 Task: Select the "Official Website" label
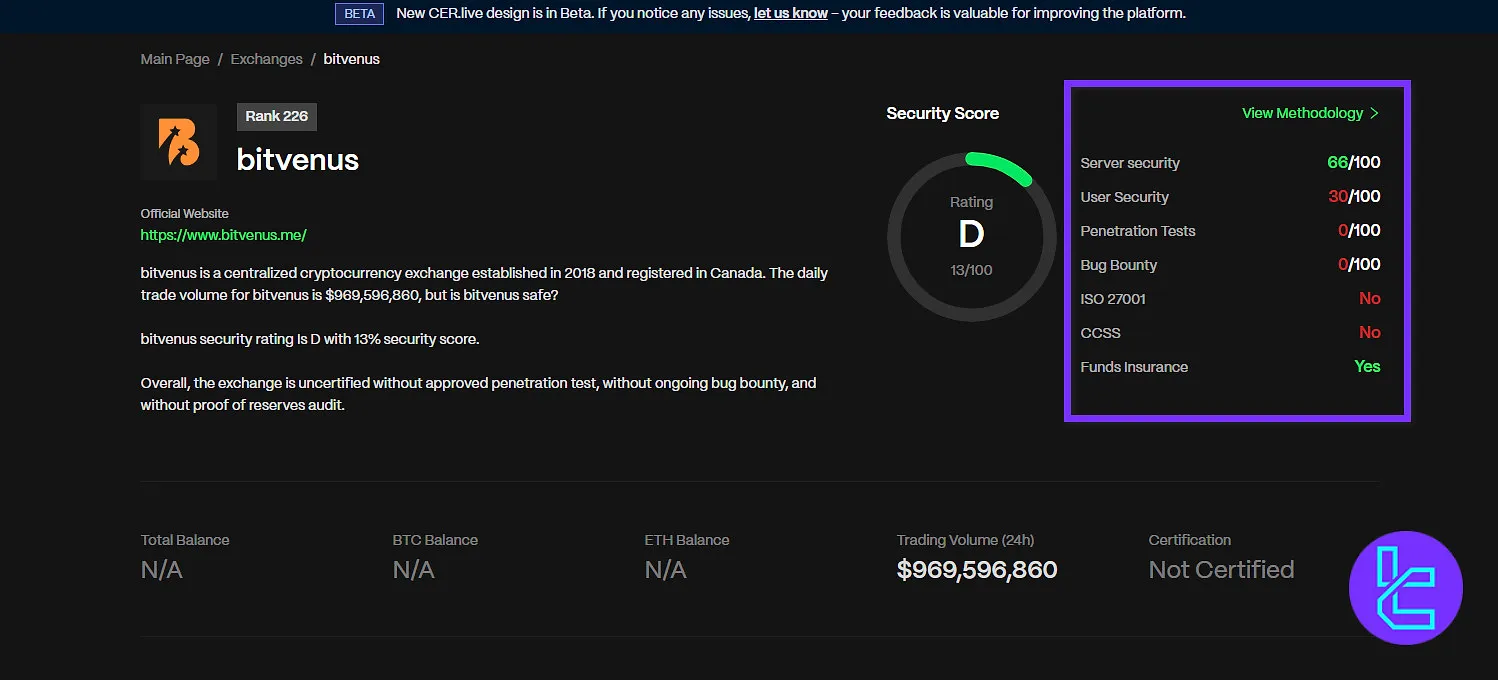[x=185, y=213]
